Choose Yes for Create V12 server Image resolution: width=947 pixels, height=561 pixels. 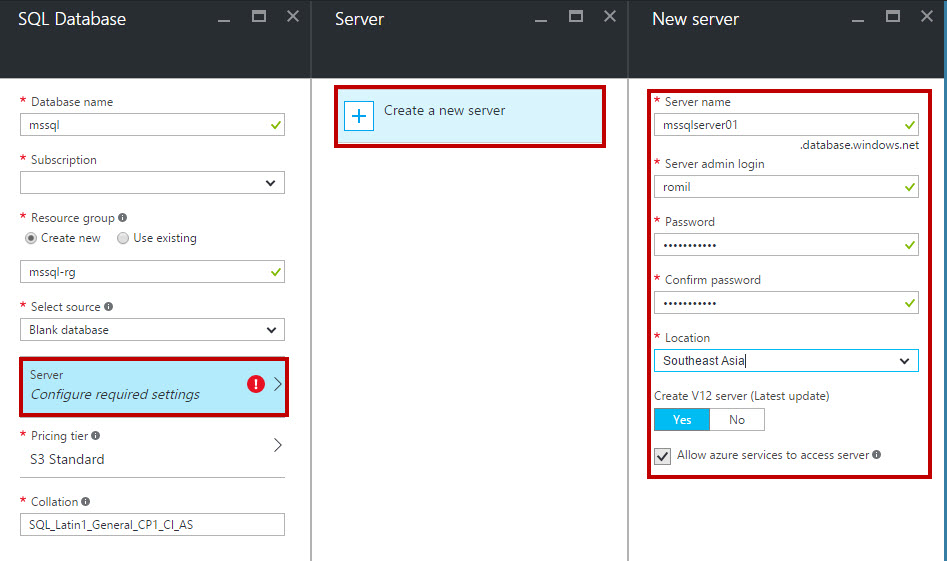click(682, 420)
